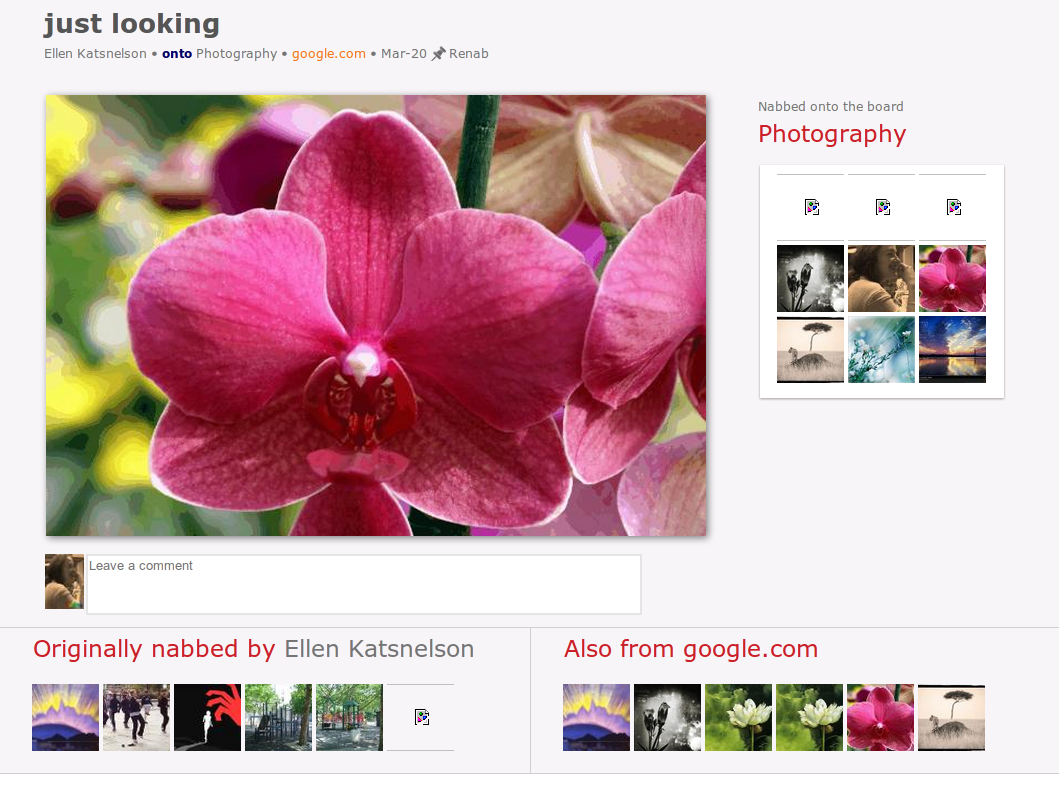The height and width of the screenshot is (801, 1059).
Task: Open the woman portrait thumbnail in the board
Action: [x=881, y=278]
